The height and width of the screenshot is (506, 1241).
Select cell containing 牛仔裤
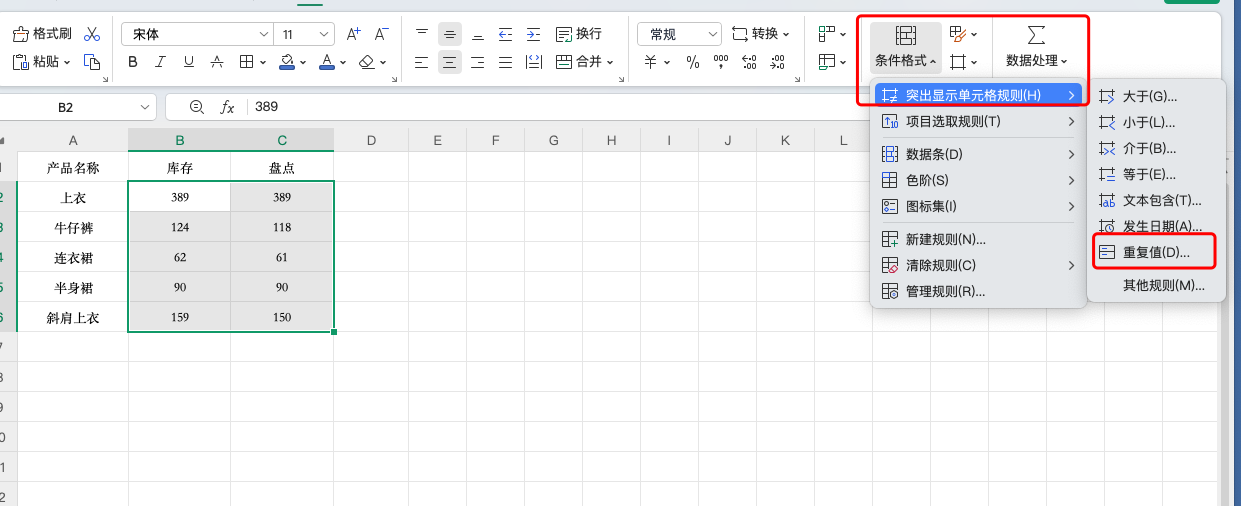click(x=73, y=227)
